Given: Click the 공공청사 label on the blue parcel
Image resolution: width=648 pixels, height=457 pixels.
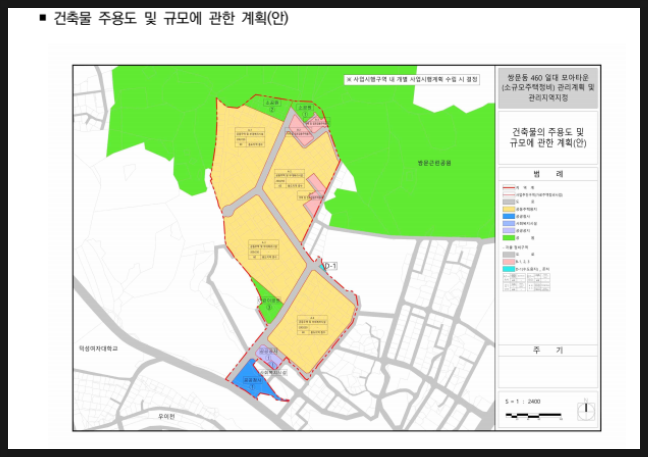Looking at the screenshot, I should pos(253,380).
